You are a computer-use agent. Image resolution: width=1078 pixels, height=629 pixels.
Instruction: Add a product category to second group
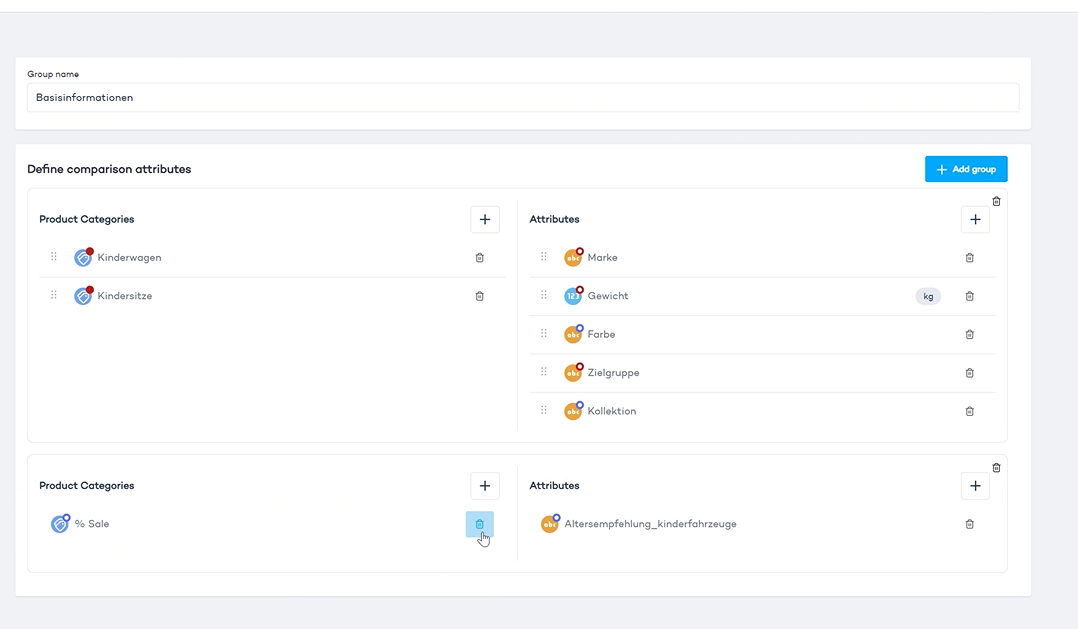tap(485, 486)
